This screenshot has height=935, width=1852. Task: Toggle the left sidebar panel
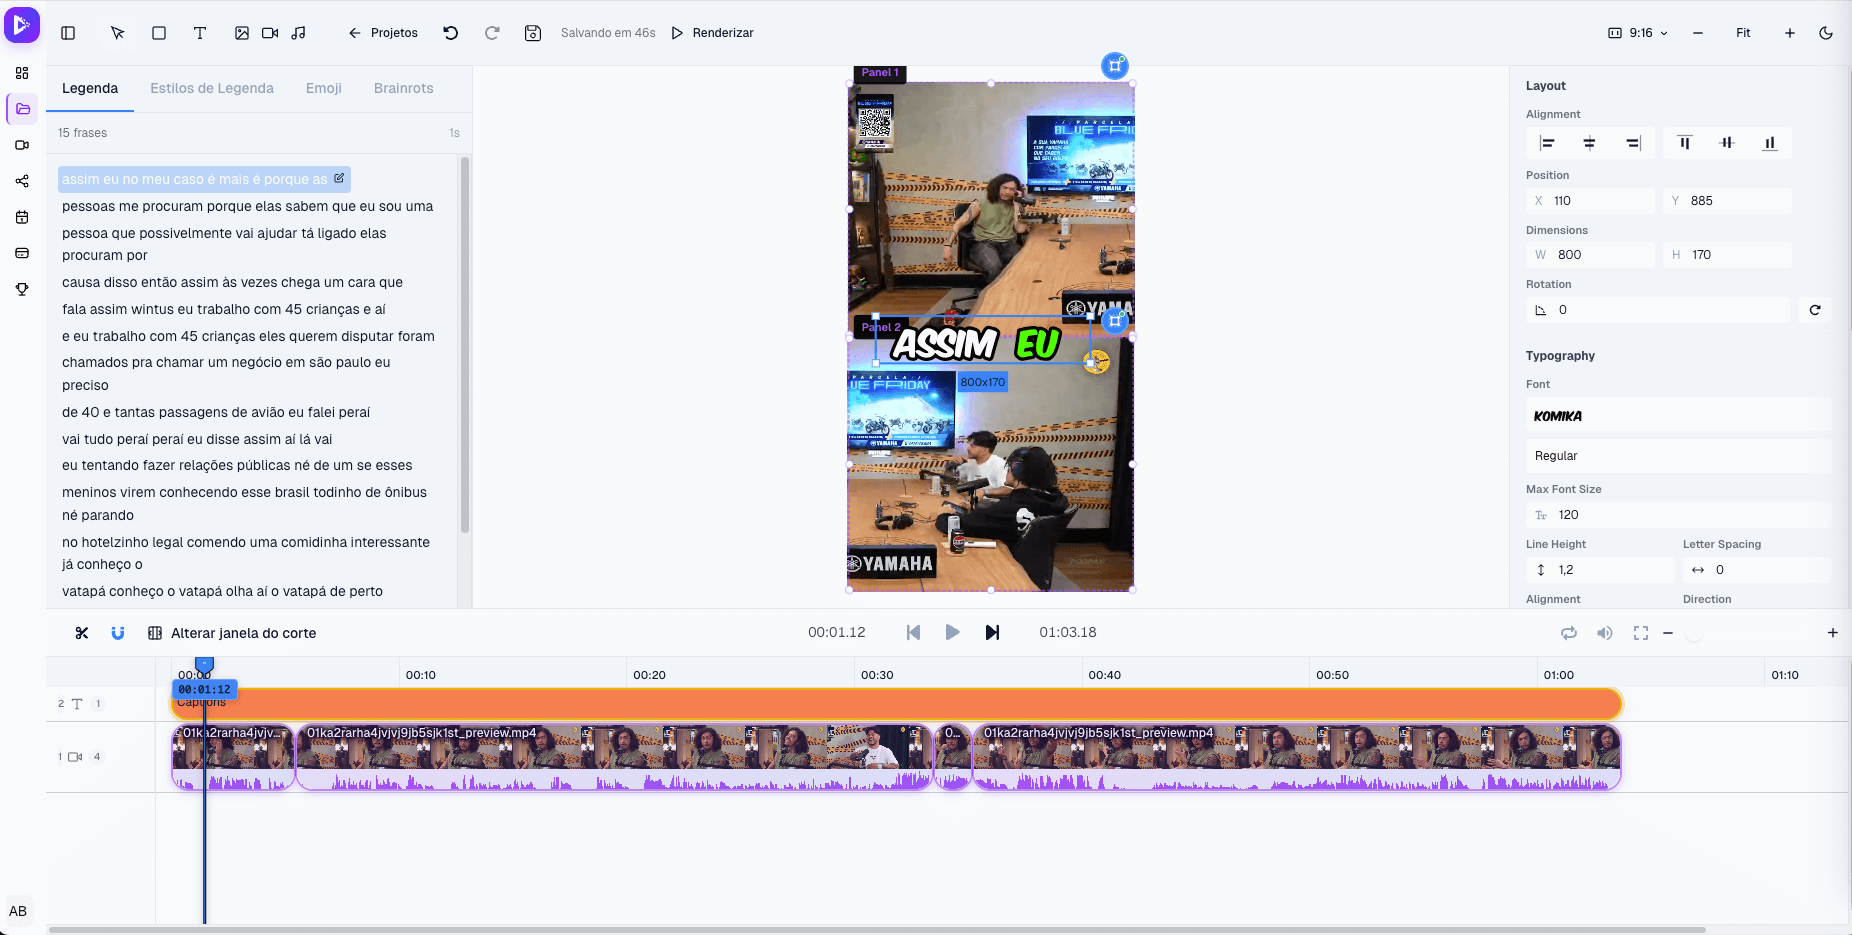pos(68,33)
